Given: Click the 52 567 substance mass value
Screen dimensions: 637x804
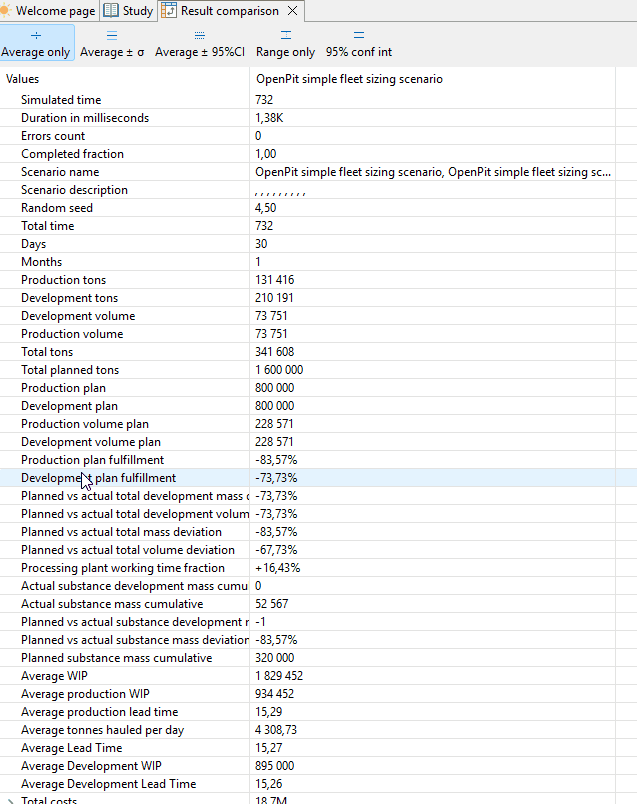Looking at the screenshot, I should tap(271, 604).
